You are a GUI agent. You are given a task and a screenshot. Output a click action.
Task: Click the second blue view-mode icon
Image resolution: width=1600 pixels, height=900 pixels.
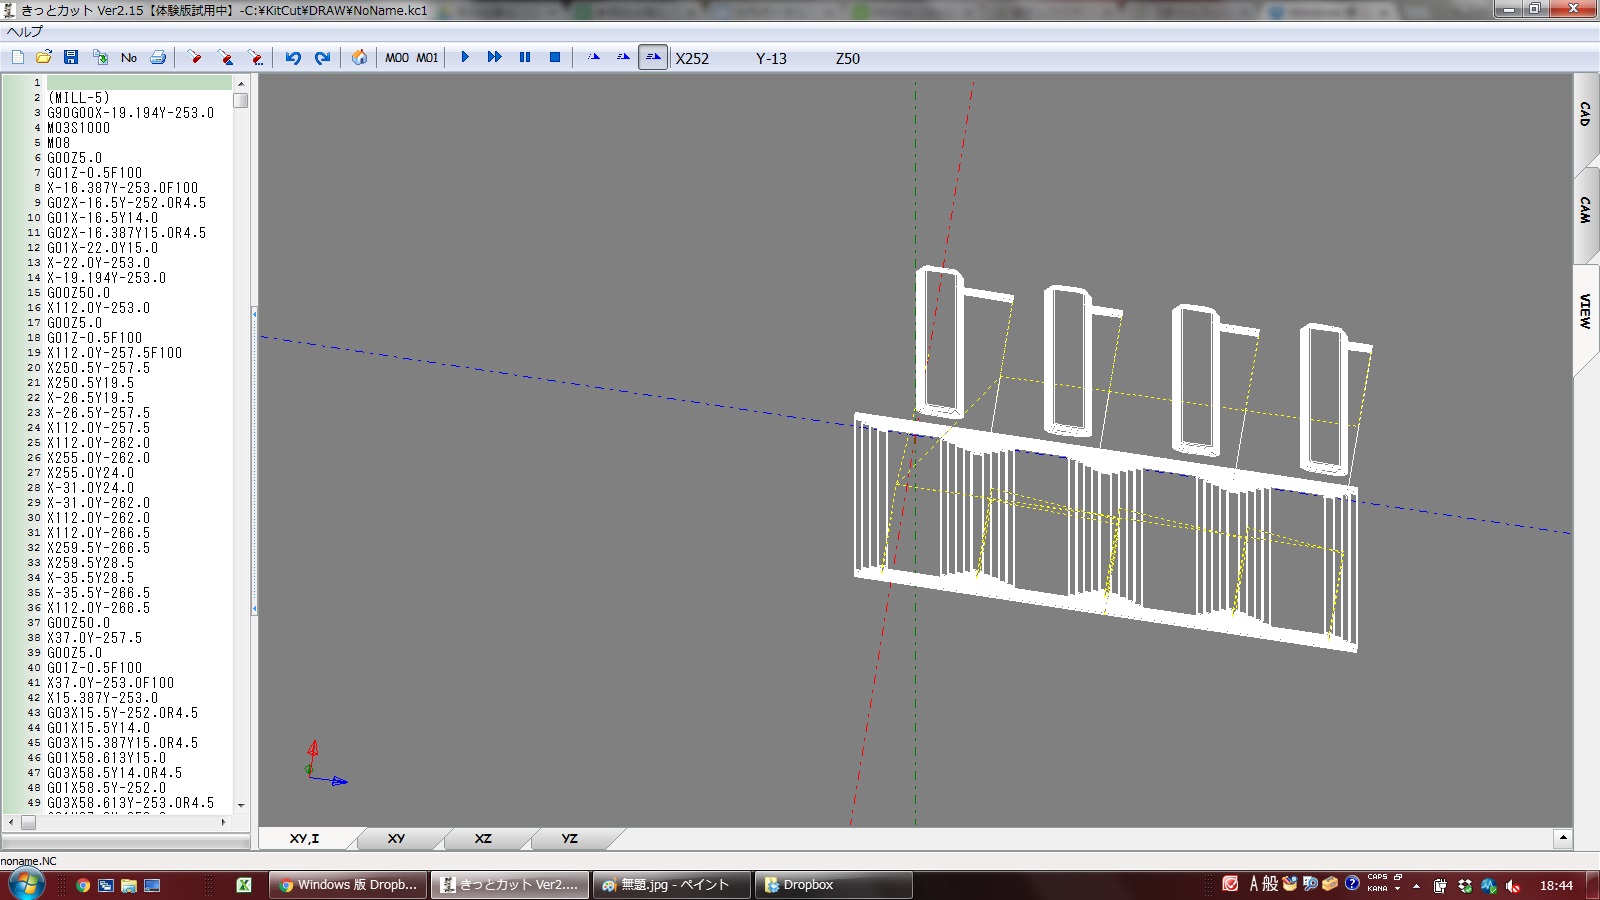click(x=623, y=58)
